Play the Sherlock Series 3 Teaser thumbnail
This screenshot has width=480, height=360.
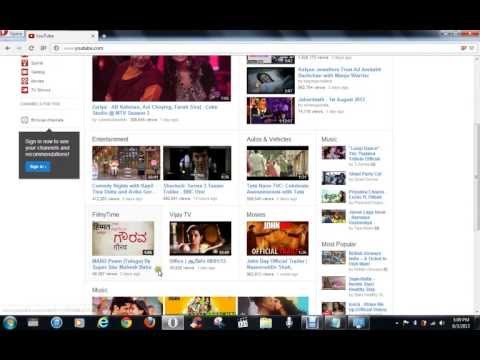coord(197,163)
